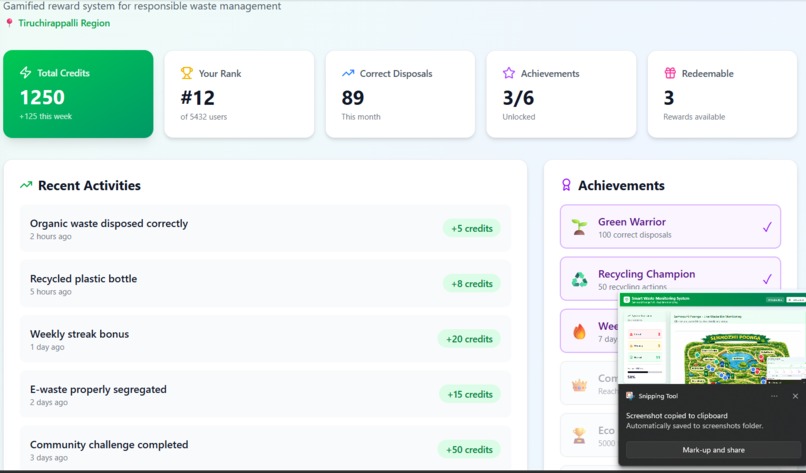The width and height of the screenshot is (806, 473).
Task: Click the +8 credits badge
Action: click(472, 283)
